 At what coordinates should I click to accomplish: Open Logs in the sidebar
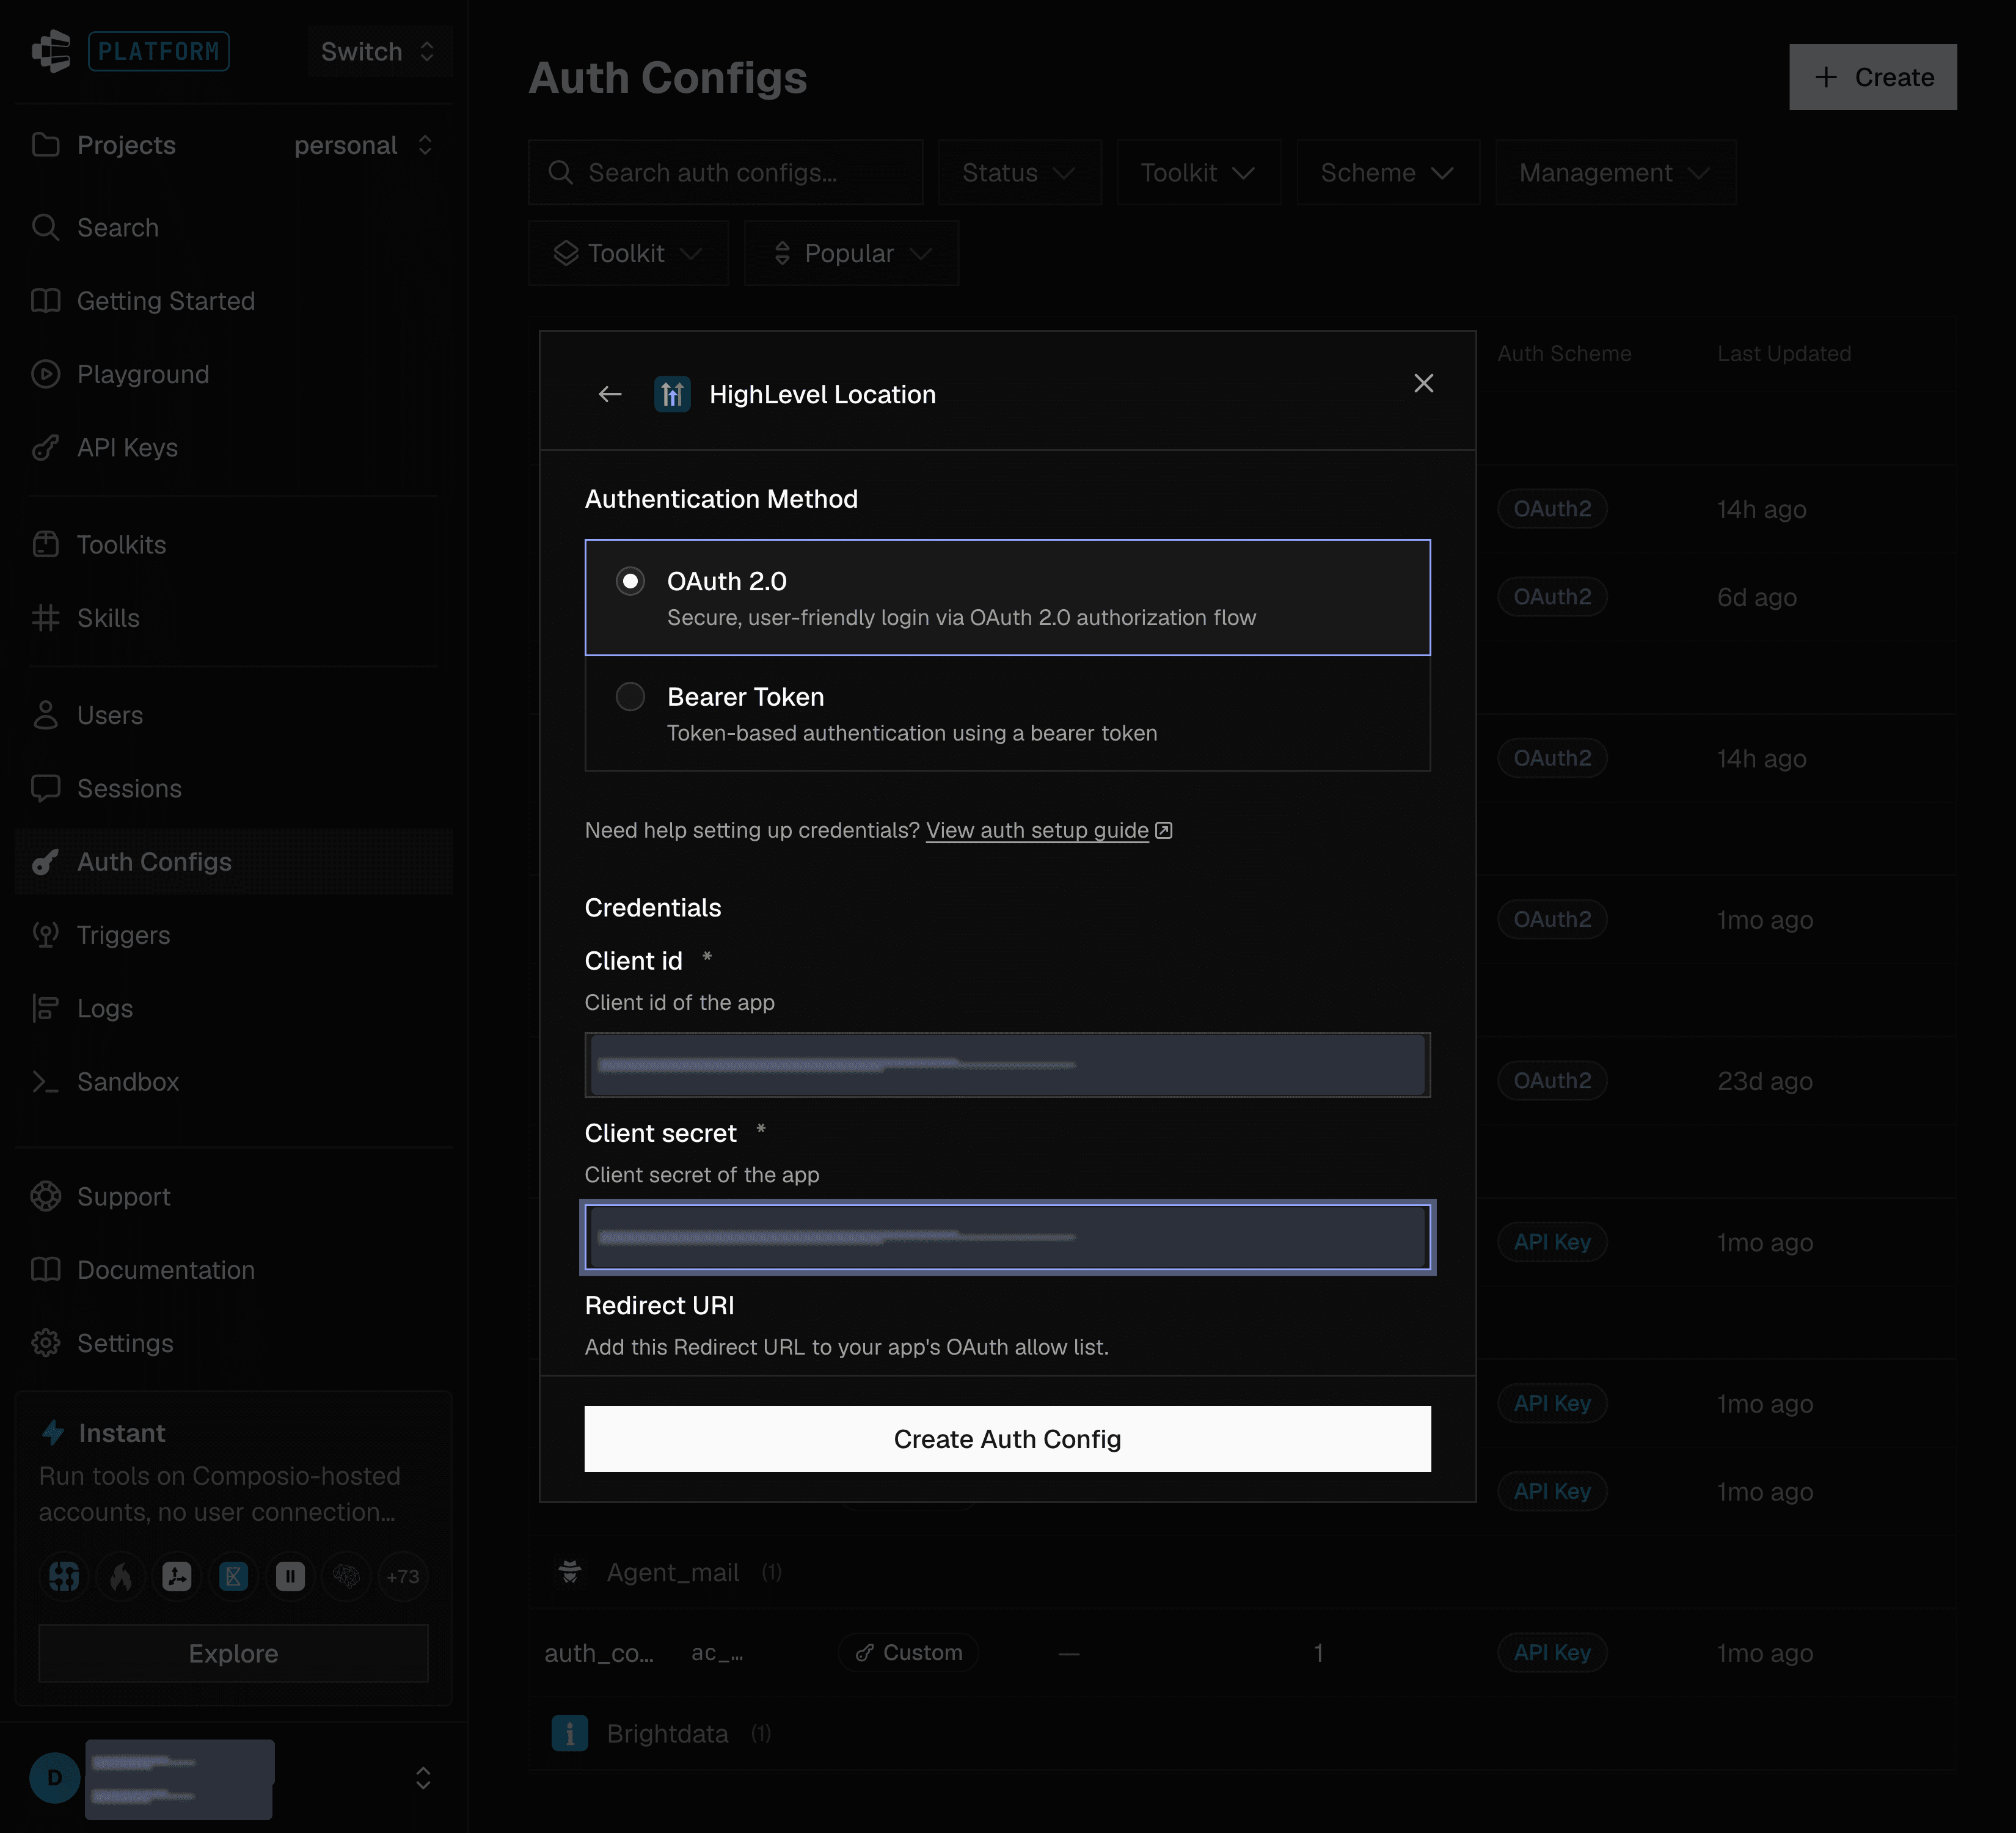click(234, 1008)
